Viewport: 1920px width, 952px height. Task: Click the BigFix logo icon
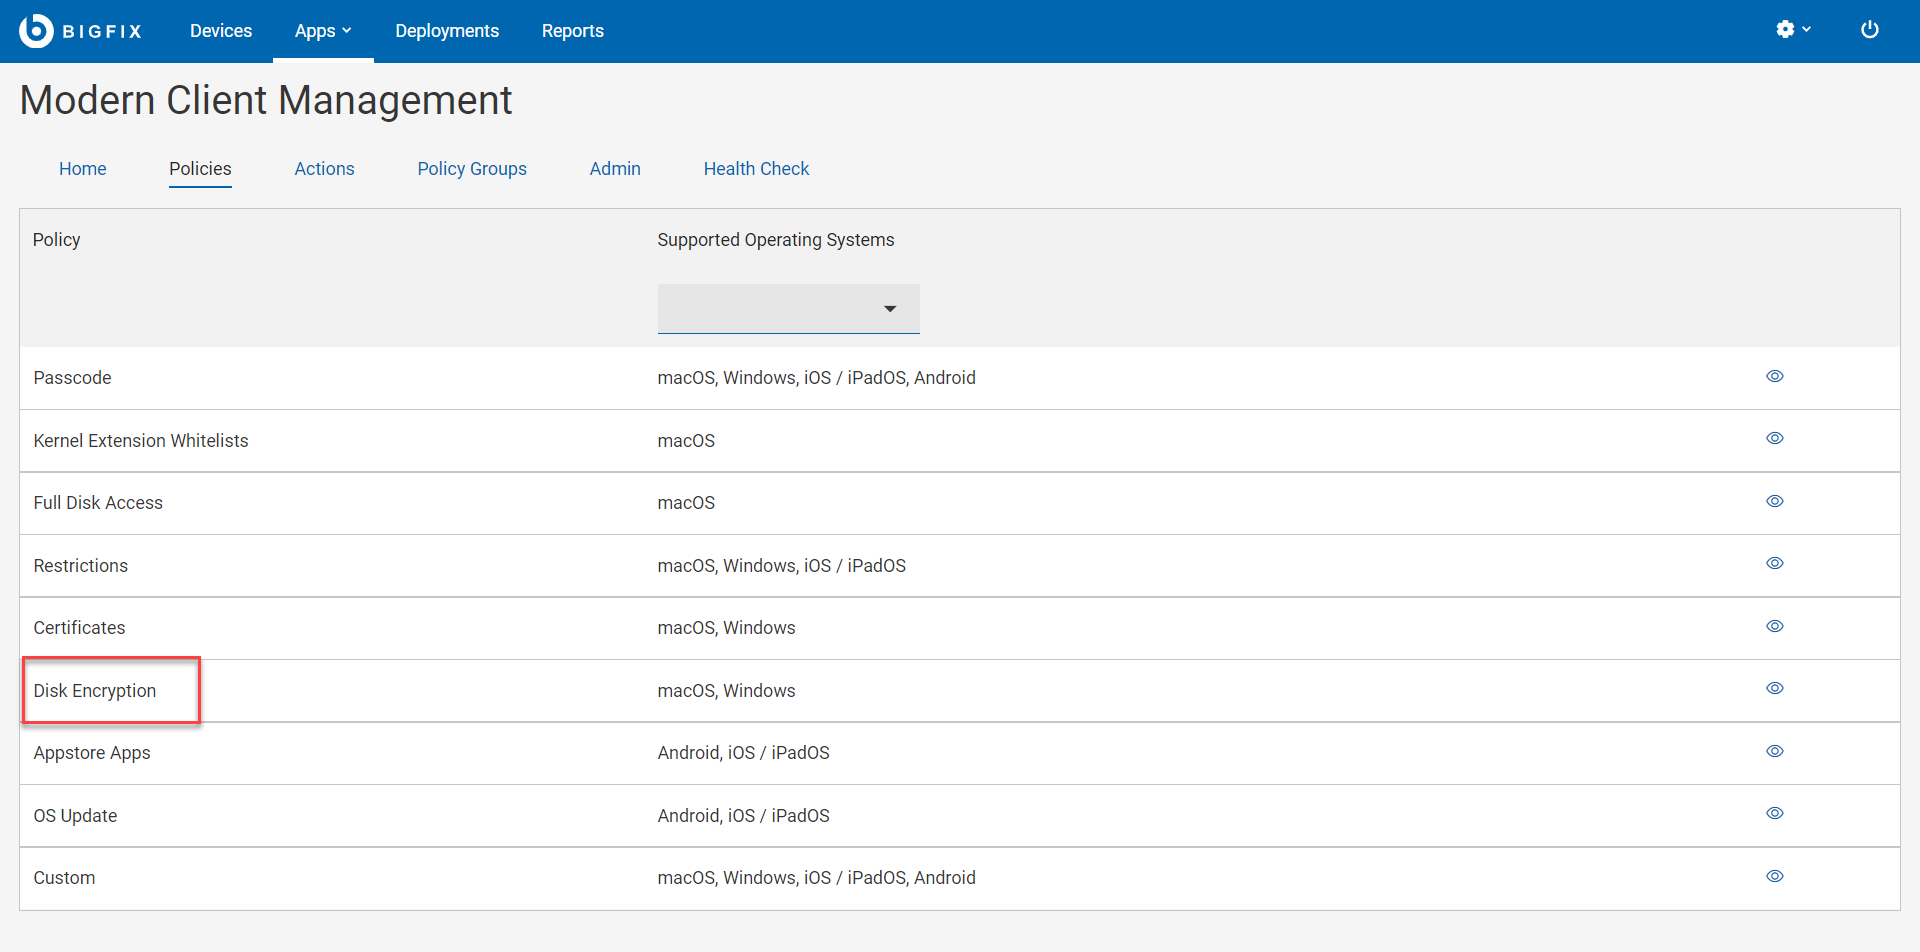pos(36,31)
